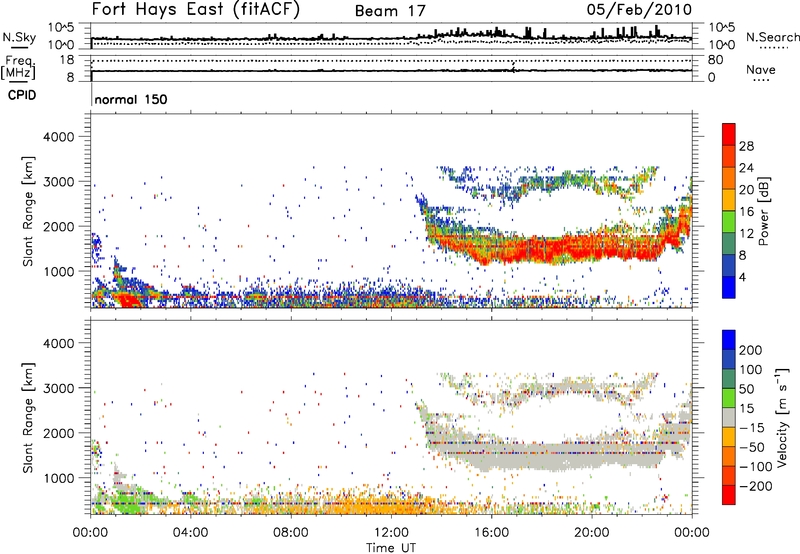
Task: Click the '04:00' time axis tick label
Action: (190, 533)
